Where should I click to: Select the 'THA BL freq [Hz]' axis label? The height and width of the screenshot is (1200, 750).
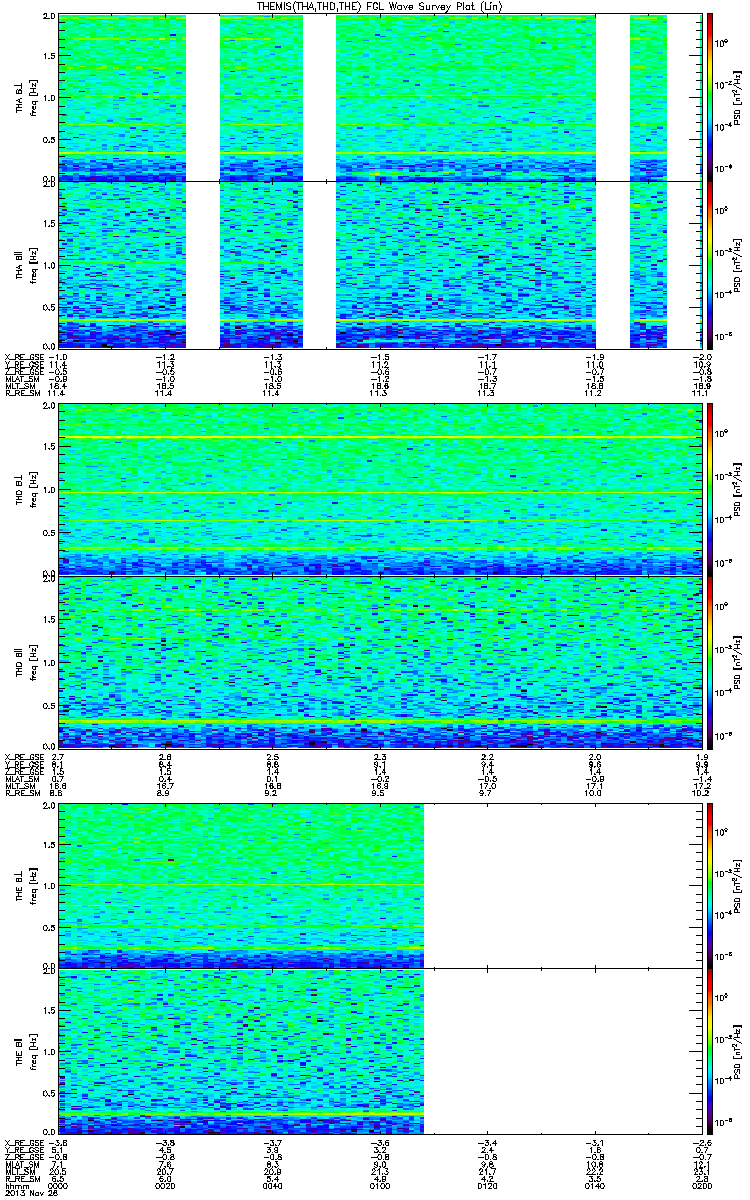point(26,98)
